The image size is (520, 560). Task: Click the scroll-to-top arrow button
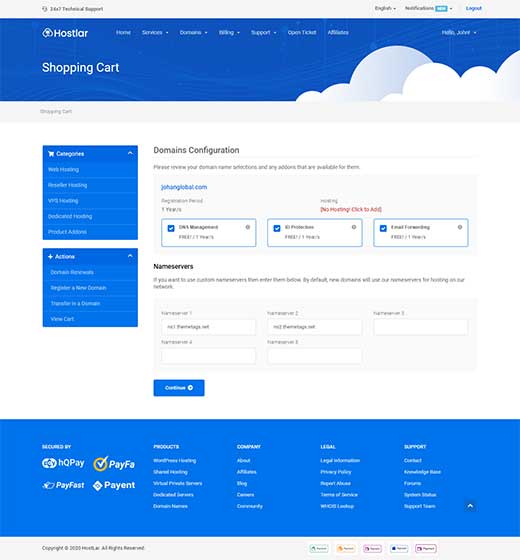coord(470,506)
